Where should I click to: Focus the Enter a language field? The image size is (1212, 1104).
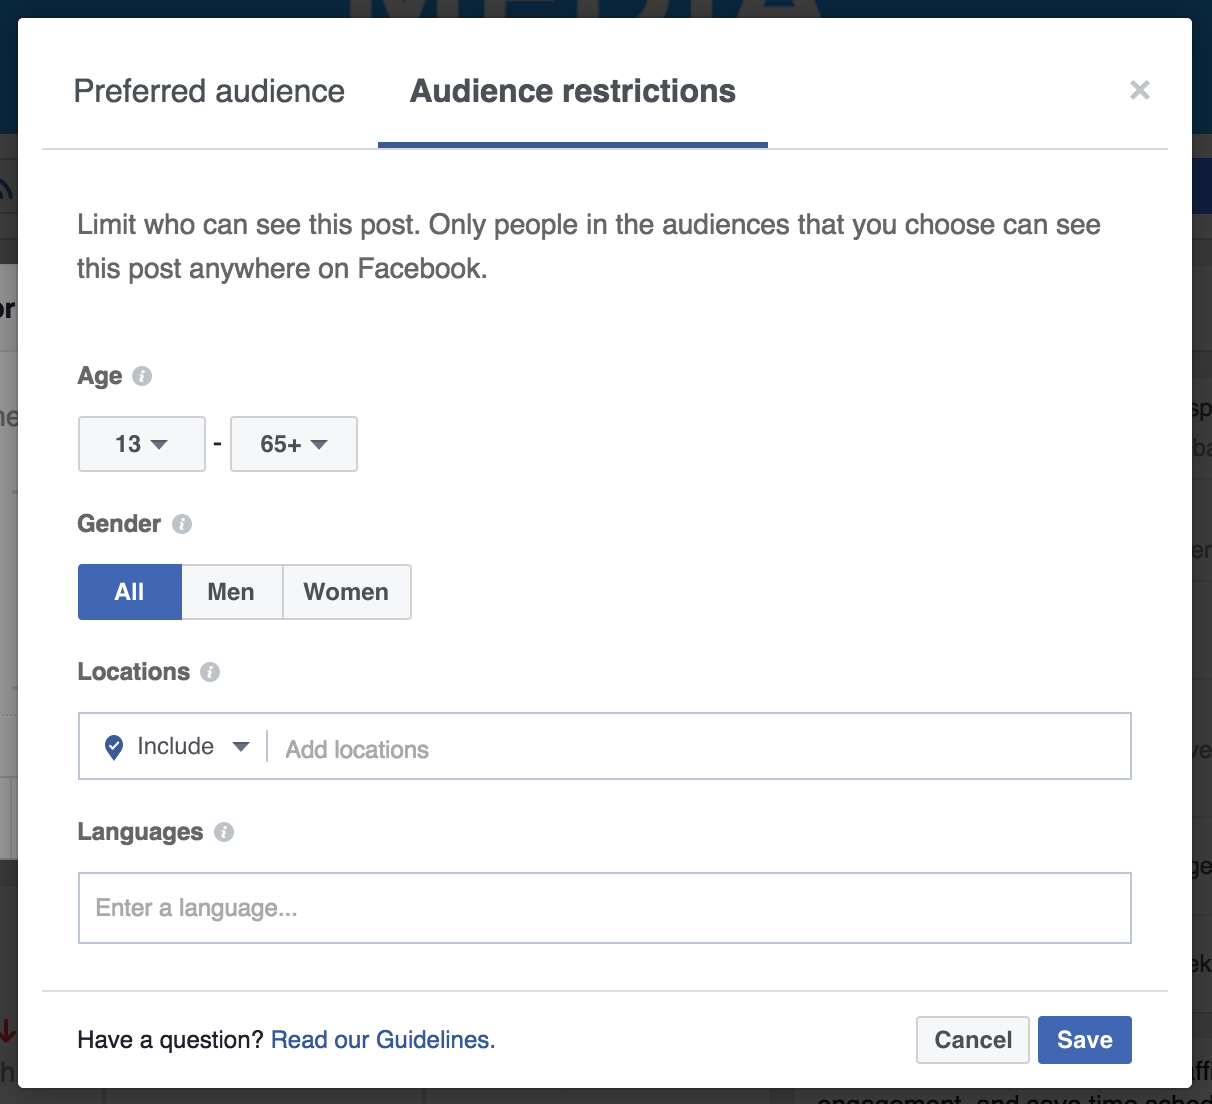point(604,908)
